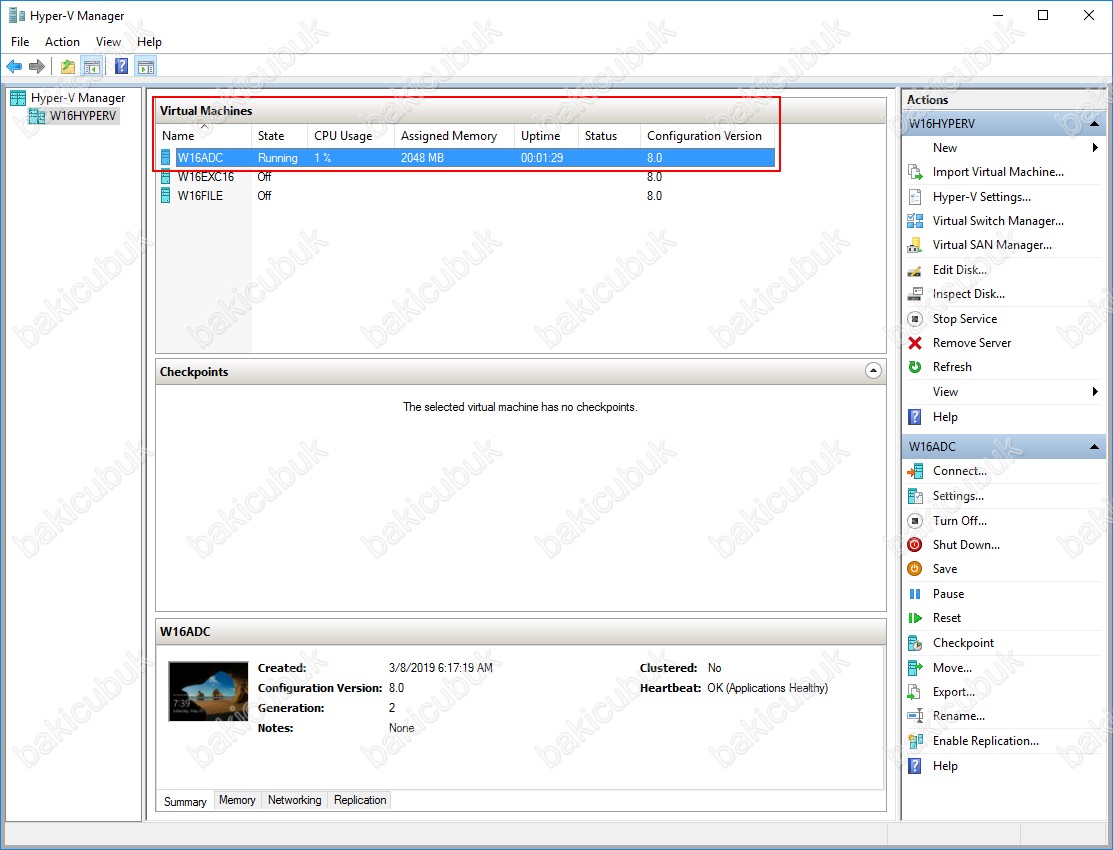Click the orange Save icon
This screenshot has width=1113, height=850.
(x=915, y=569)
